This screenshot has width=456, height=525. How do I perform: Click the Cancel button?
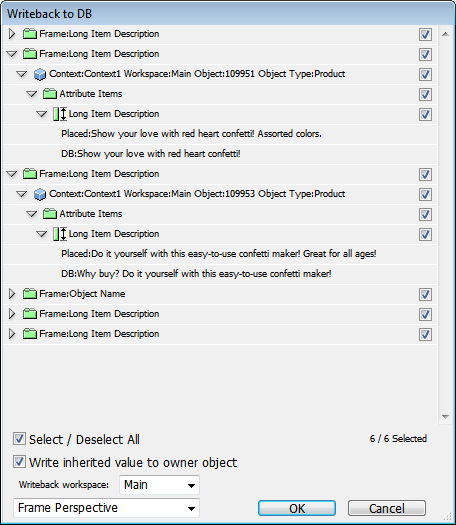pos(387,508)
